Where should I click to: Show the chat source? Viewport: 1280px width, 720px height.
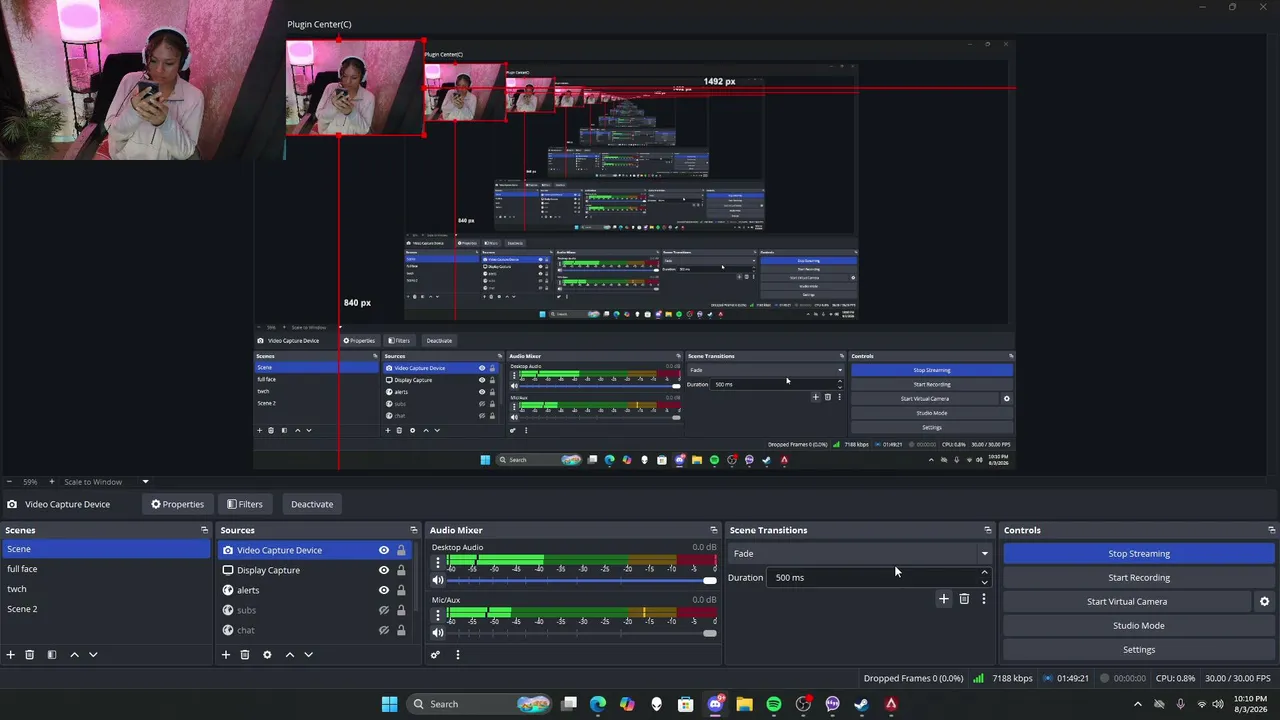[x=384, y=630]
